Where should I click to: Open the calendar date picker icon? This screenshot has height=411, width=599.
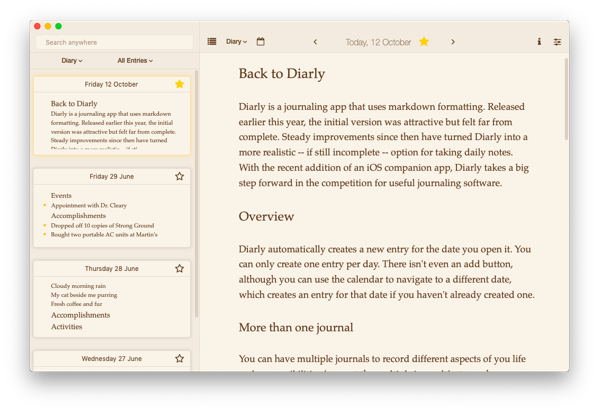[x=261, y=42]
